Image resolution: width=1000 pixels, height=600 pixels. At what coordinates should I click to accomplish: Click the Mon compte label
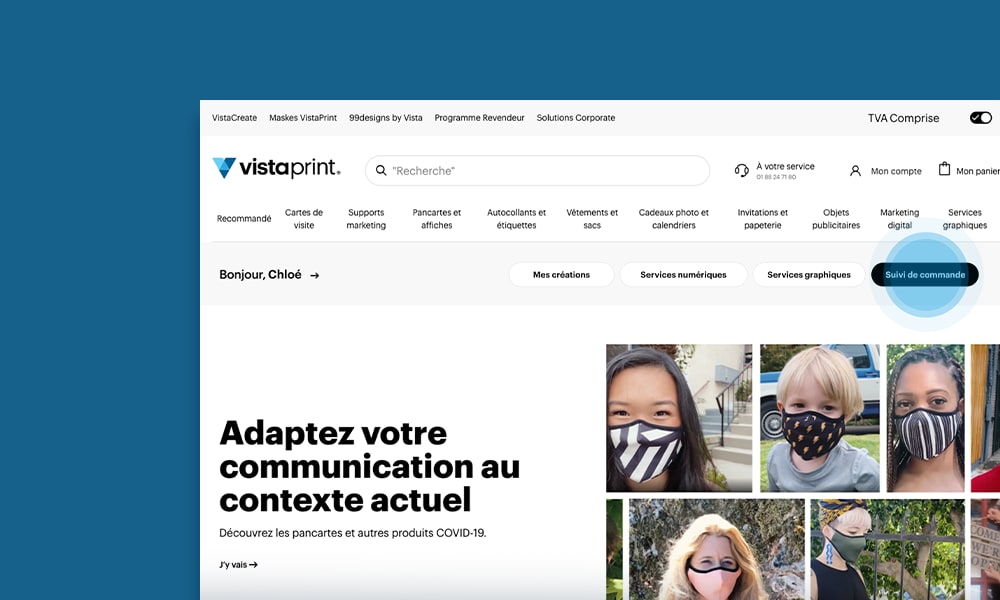(896, 172)
